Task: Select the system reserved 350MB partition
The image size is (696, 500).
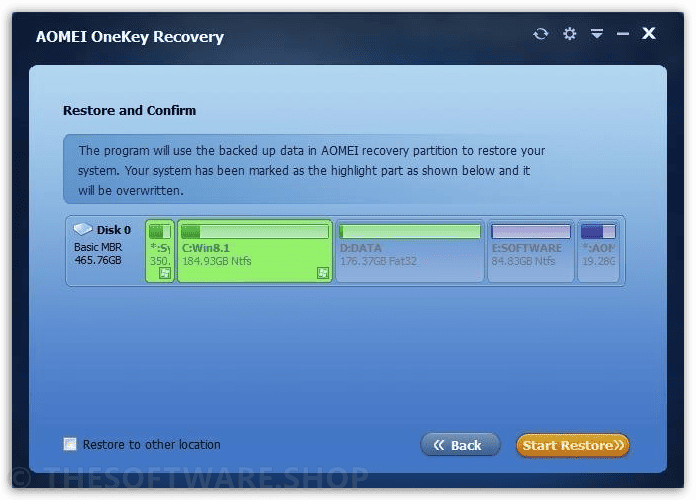Action: 160,251
